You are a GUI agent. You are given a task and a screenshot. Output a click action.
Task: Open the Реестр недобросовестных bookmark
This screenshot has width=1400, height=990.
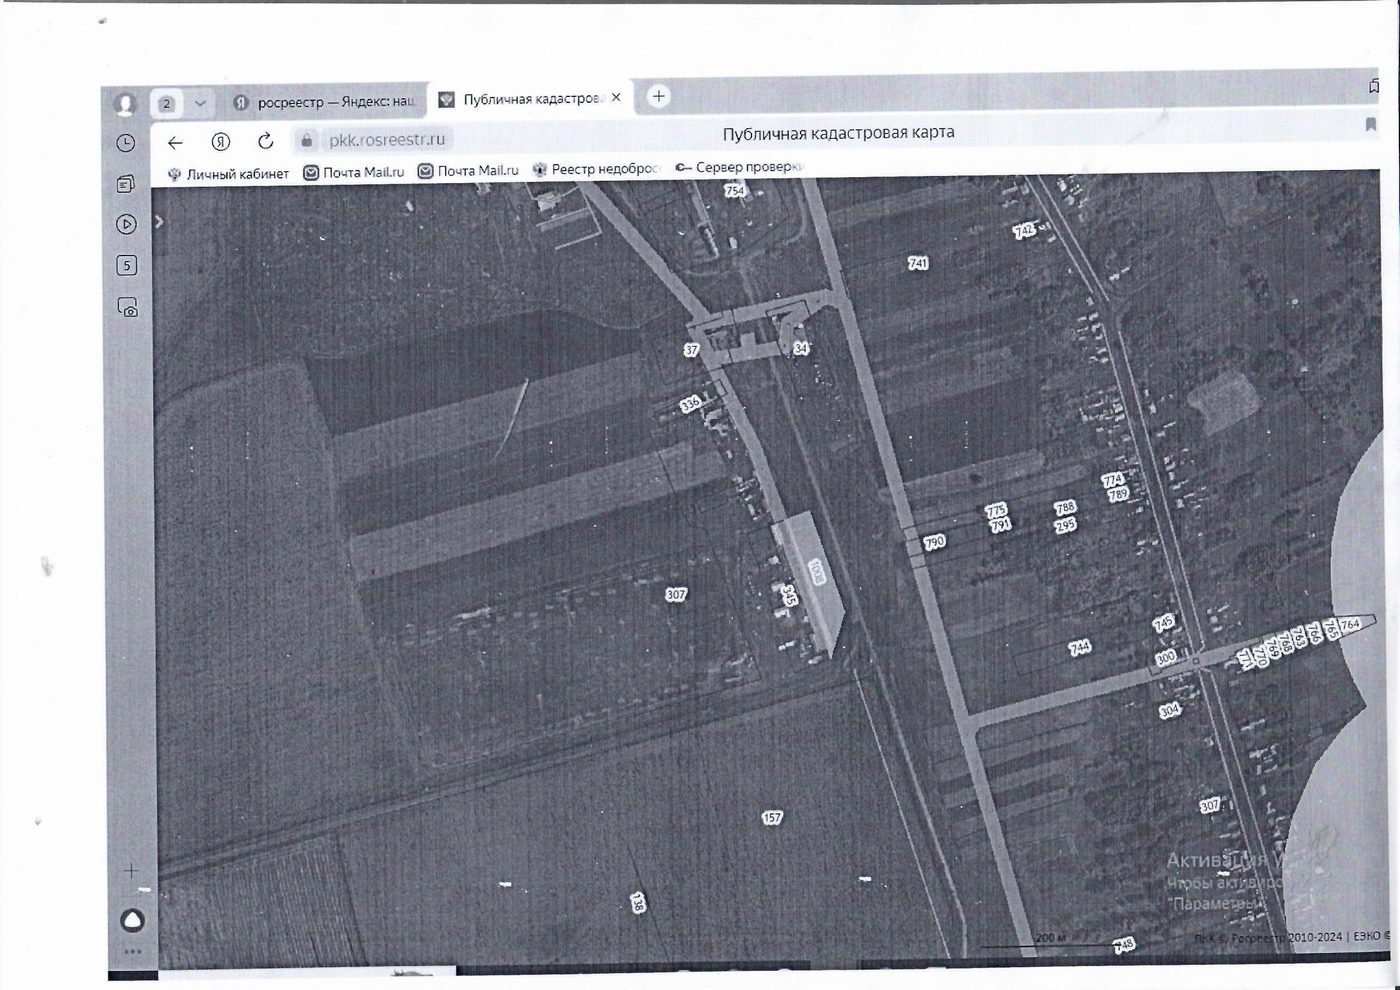[596, 169]
